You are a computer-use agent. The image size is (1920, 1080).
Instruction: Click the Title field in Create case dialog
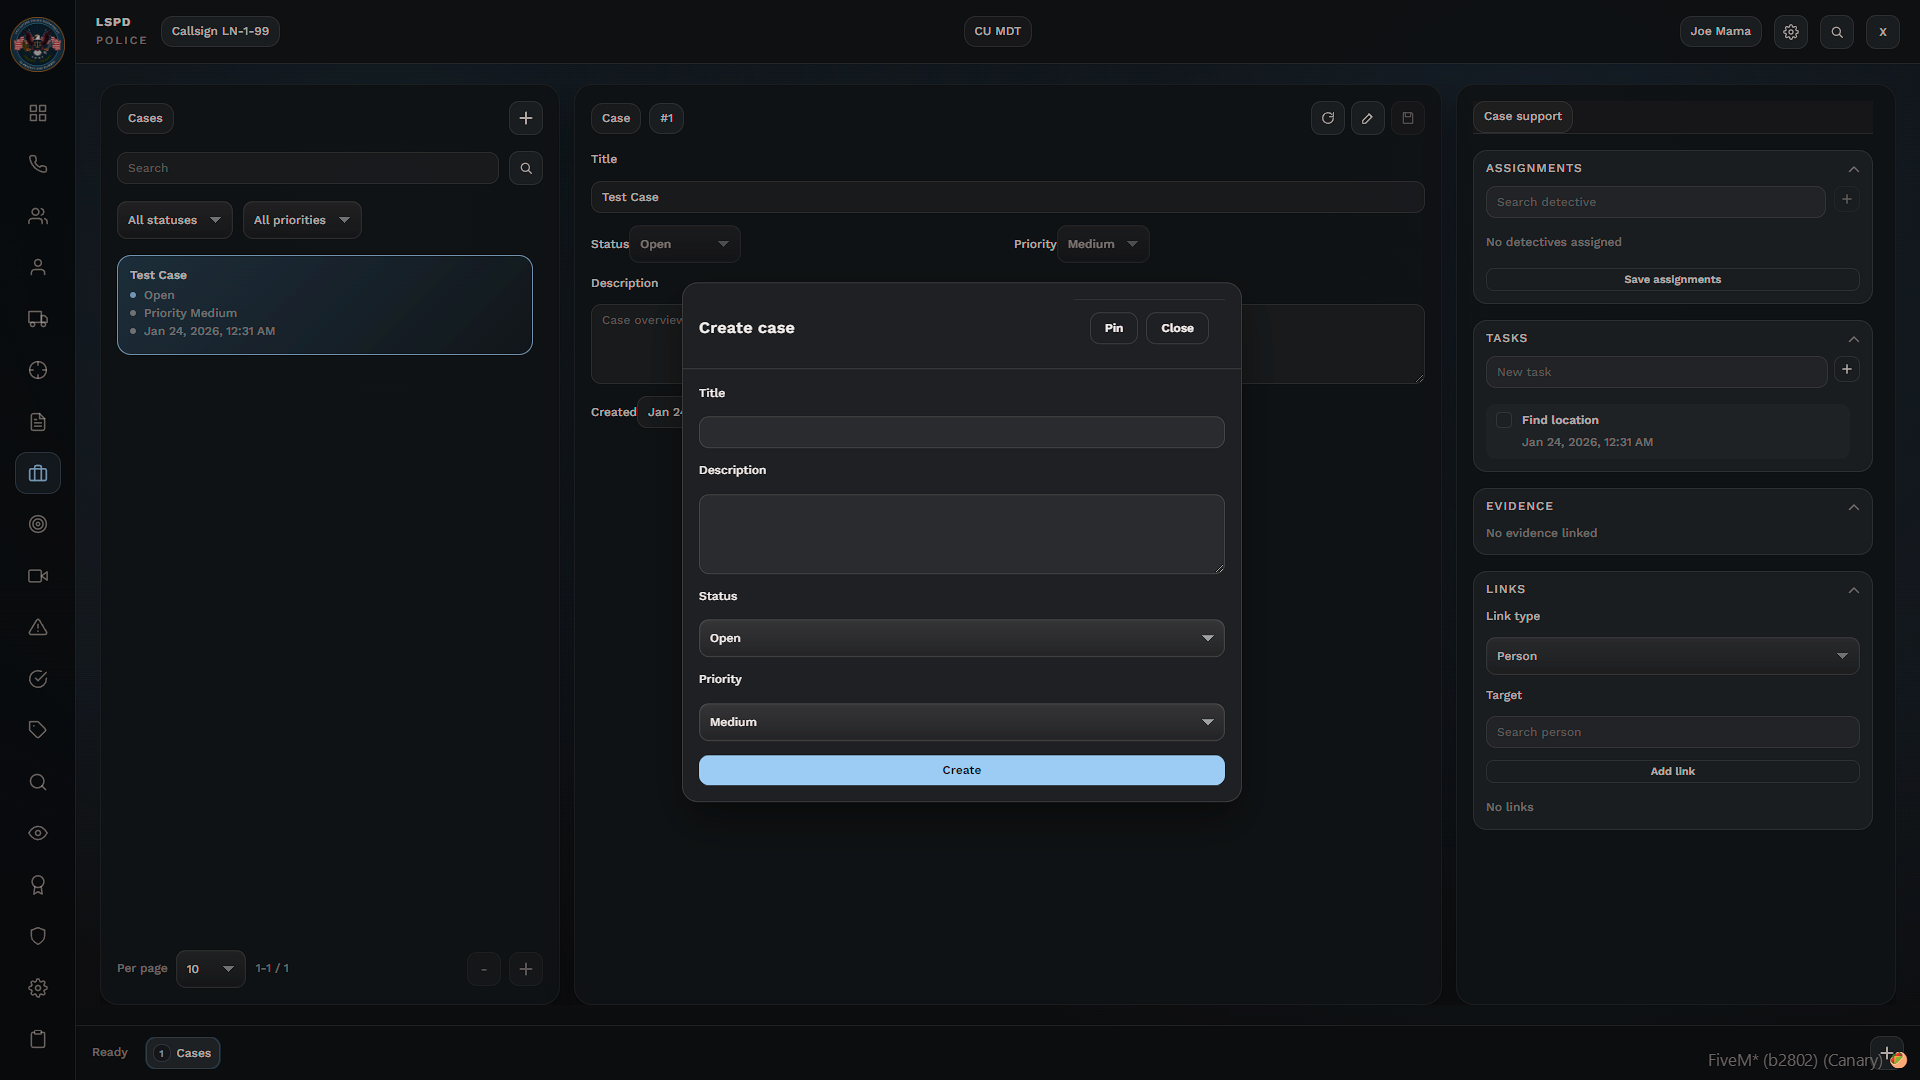click(960, 432)
